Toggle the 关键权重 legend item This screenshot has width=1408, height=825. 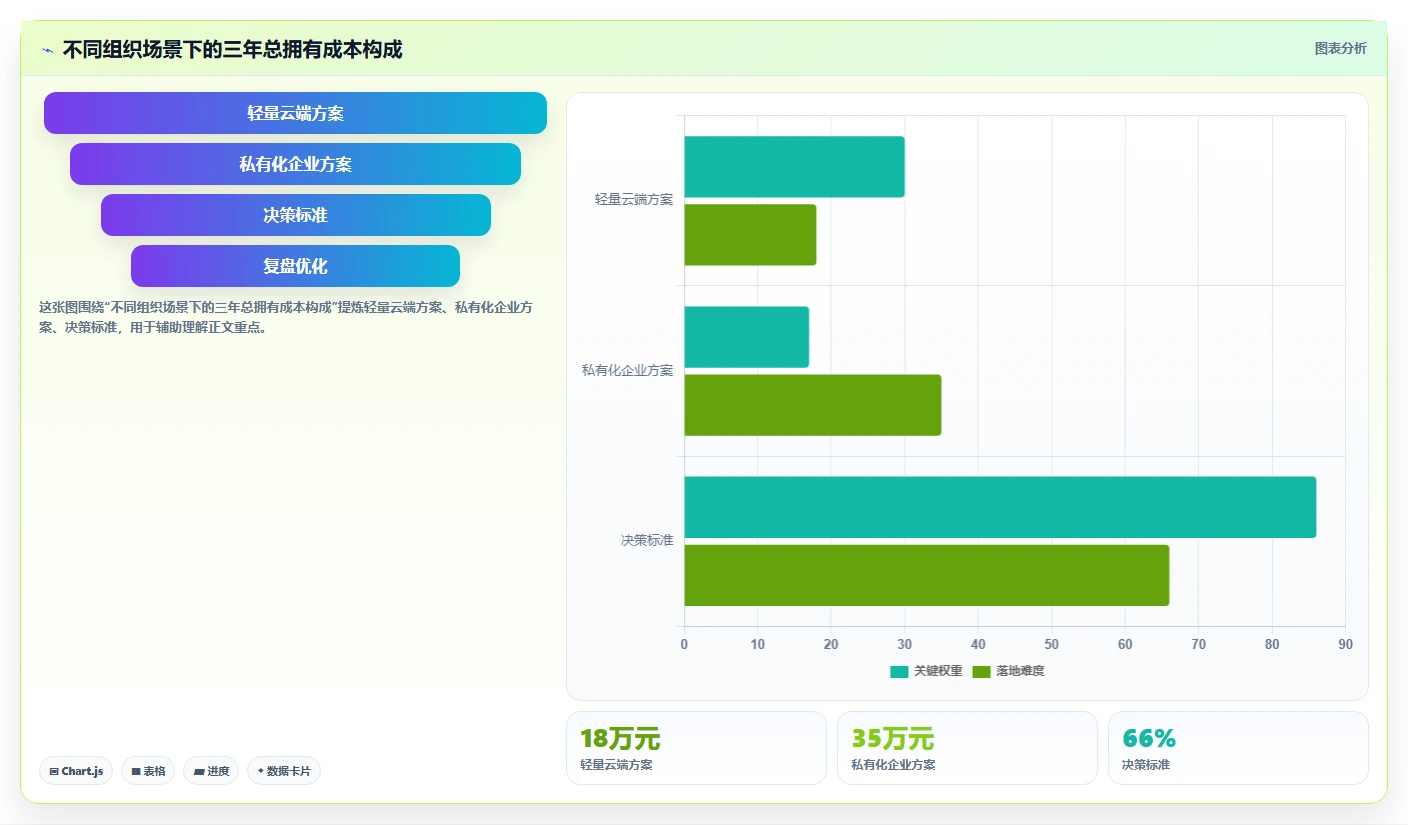(926, 671)
